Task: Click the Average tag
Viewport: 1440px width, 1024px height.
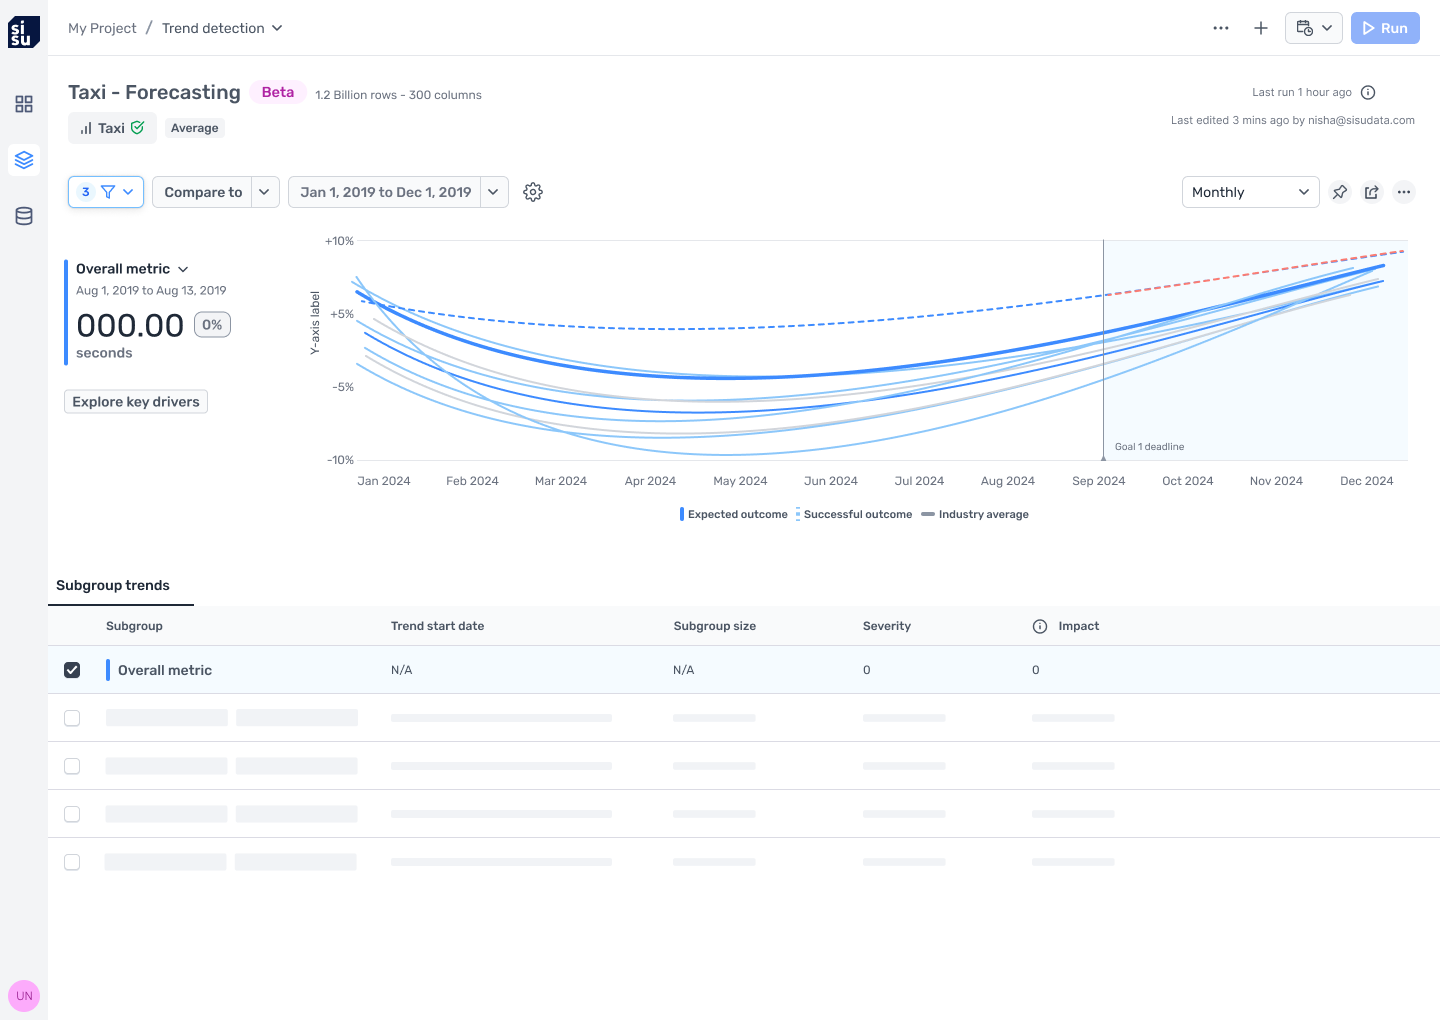Action: [x=194, y=128]
